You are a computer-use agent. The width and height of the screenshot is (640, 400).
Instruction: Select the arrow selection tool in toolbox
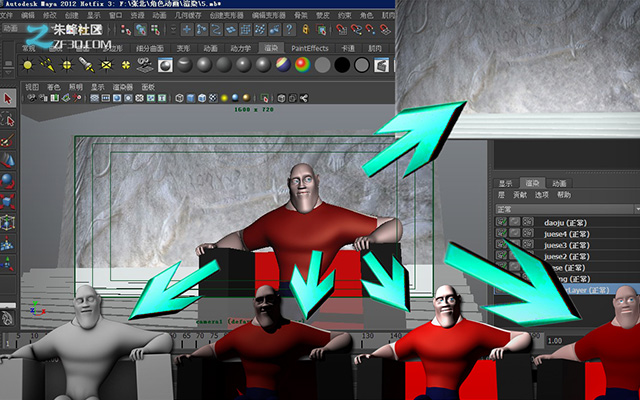[x=8, y=98]
